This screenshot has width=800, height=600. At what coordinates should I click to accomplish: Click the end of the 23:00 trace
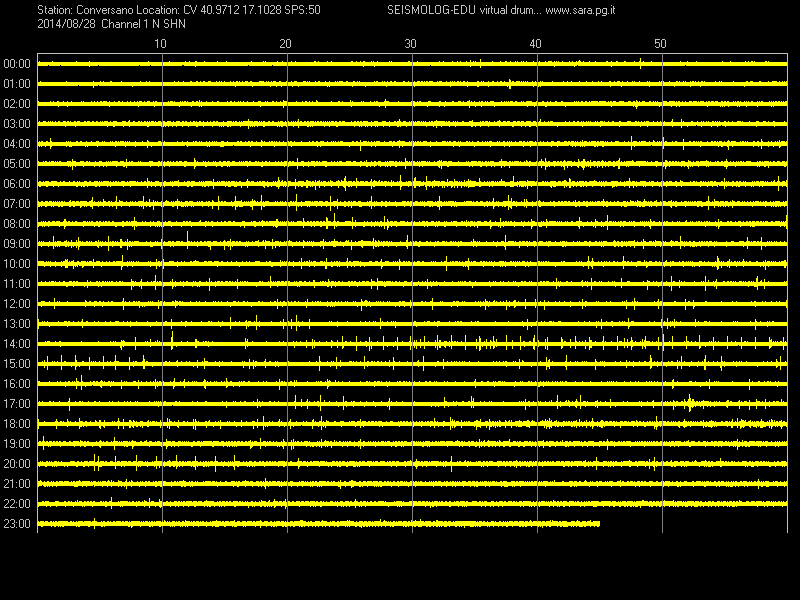pyautogui.click(x=598, y=523)
